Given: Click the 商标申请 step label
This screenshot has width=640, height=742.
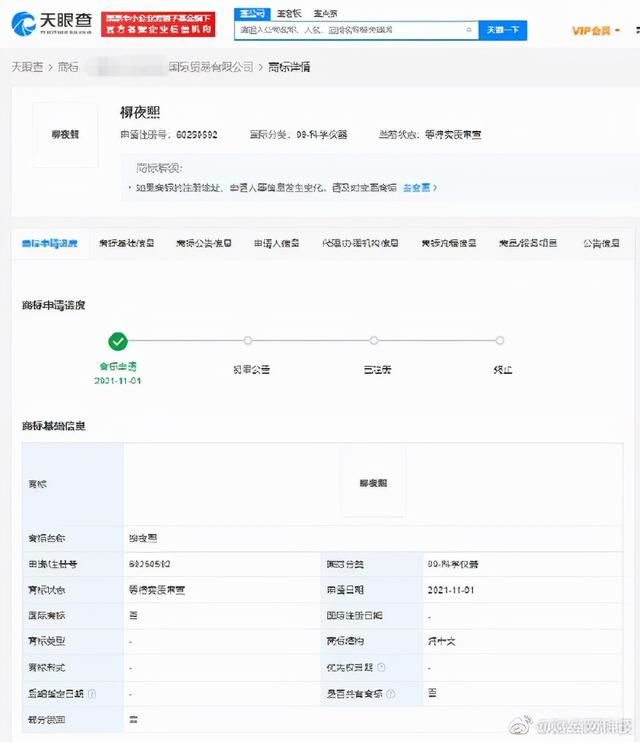Looking at the screenshot, I should [x=118, y=366].
